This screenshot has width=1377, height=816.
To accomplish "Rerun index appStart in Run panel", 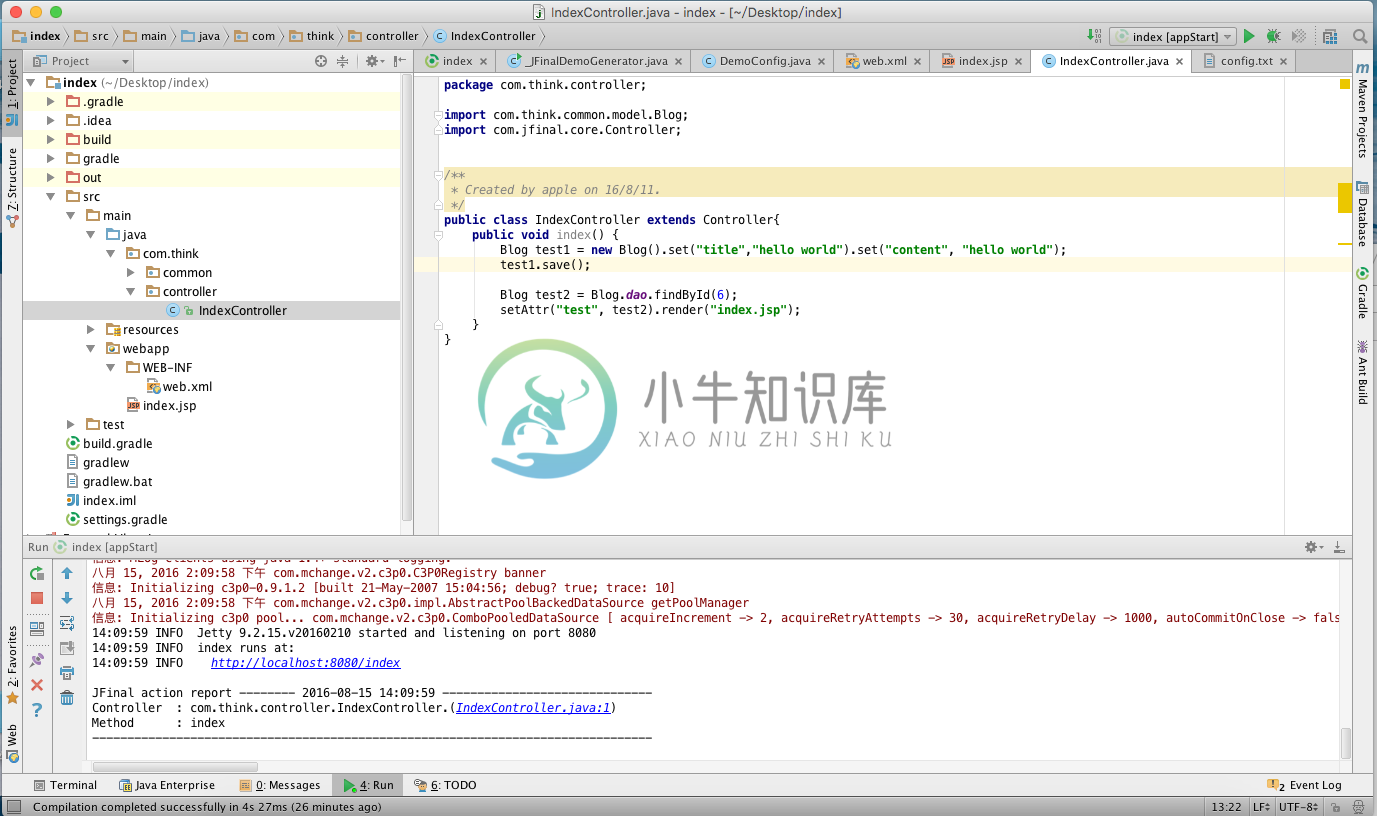I will [x=37, y=573].
